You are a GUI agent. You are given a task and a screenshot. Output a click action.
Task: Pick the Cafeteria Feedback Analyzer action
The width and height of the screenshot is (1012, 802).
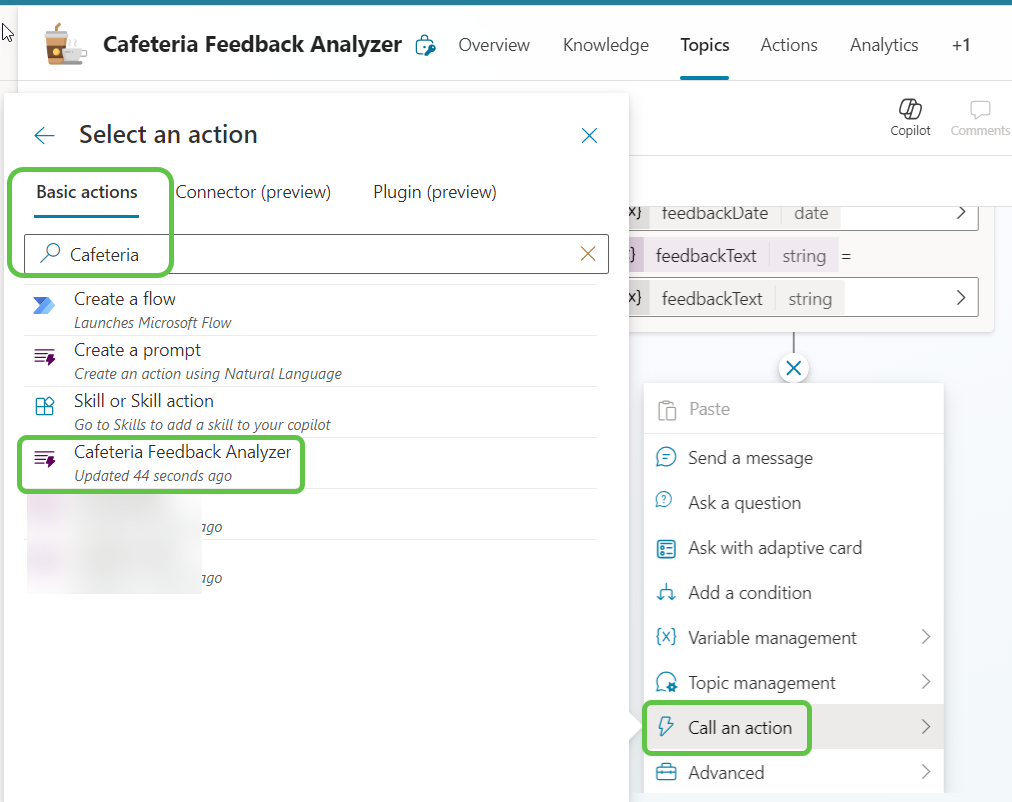coord(182,452)
